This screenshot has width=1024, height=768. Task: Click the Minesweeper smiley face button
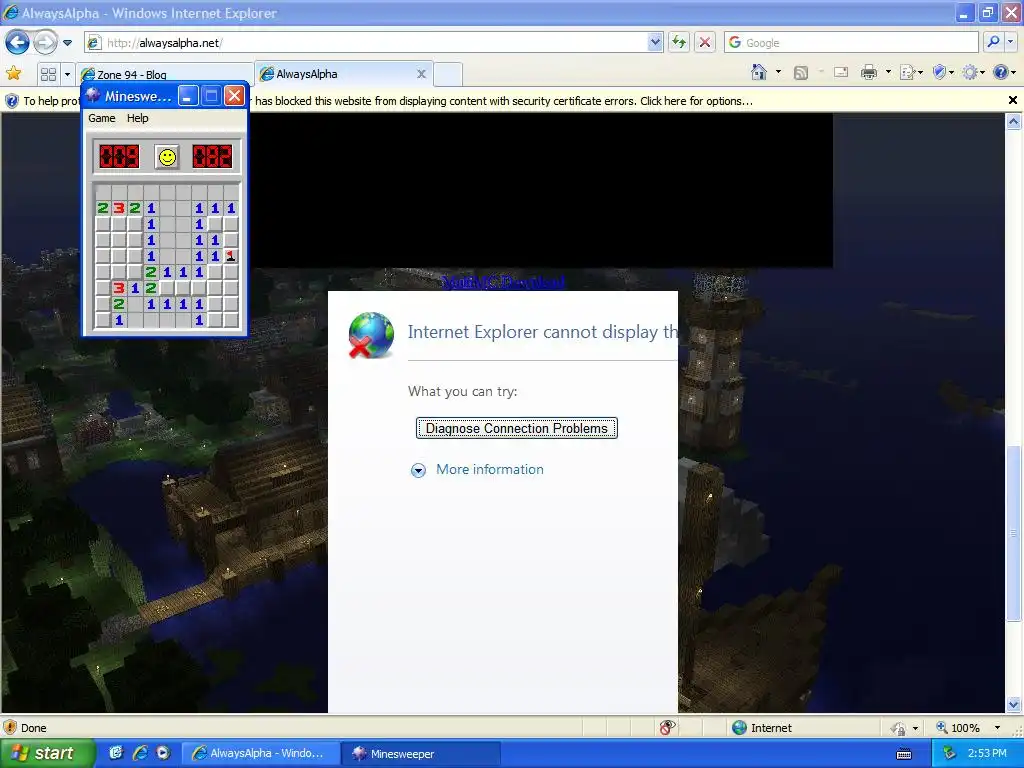[x=167, y=157]
